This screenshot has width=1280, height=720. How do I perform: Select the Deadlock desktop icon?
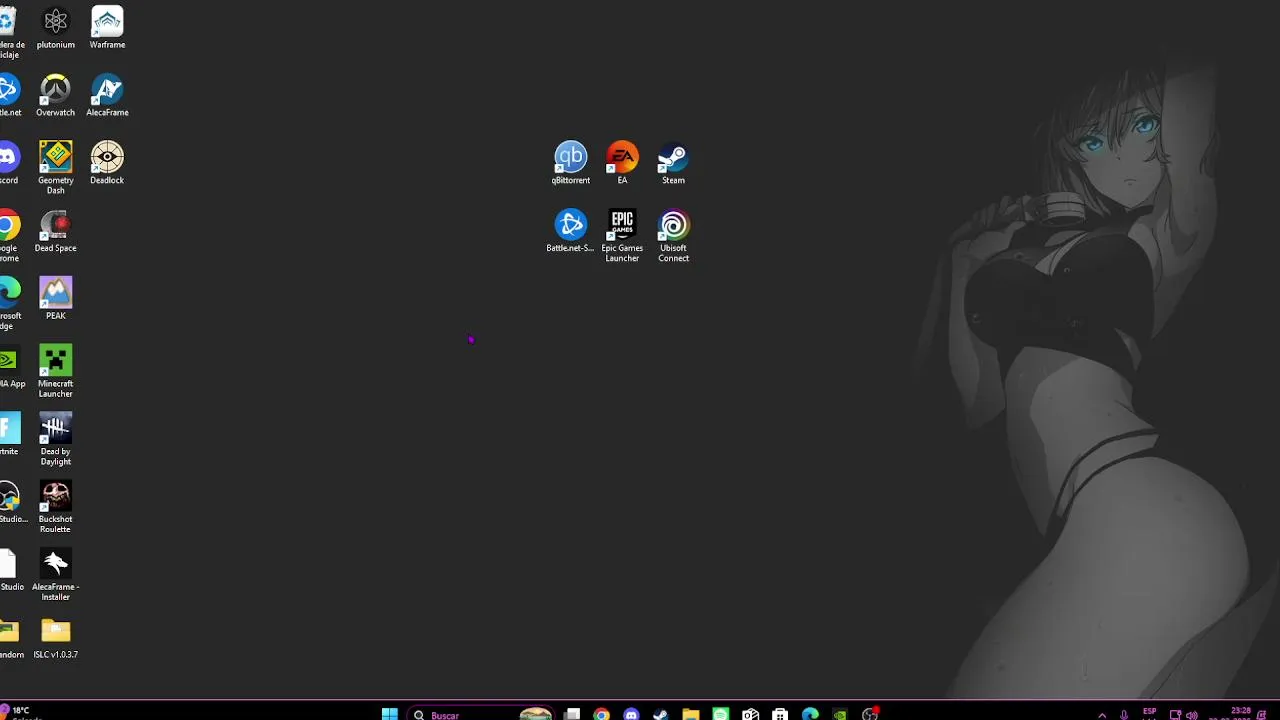point(107,163)
